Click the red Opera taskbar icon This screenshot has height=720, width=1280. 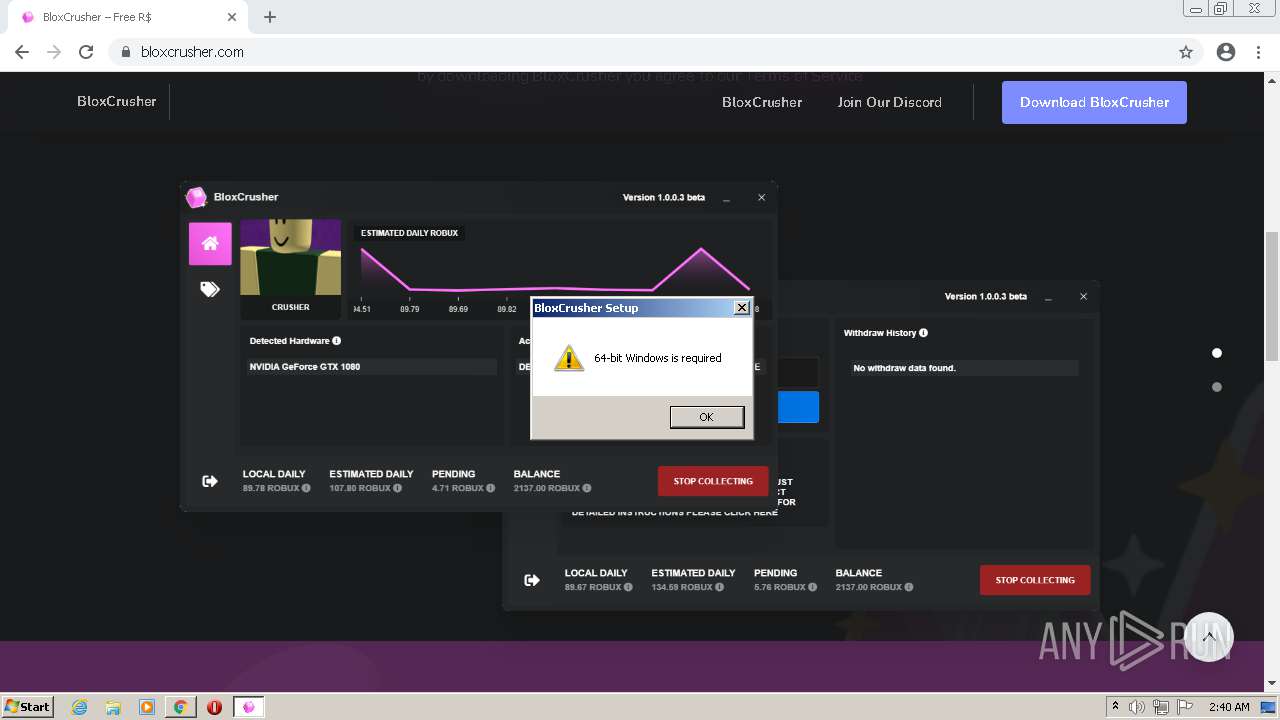click(214, 707)
